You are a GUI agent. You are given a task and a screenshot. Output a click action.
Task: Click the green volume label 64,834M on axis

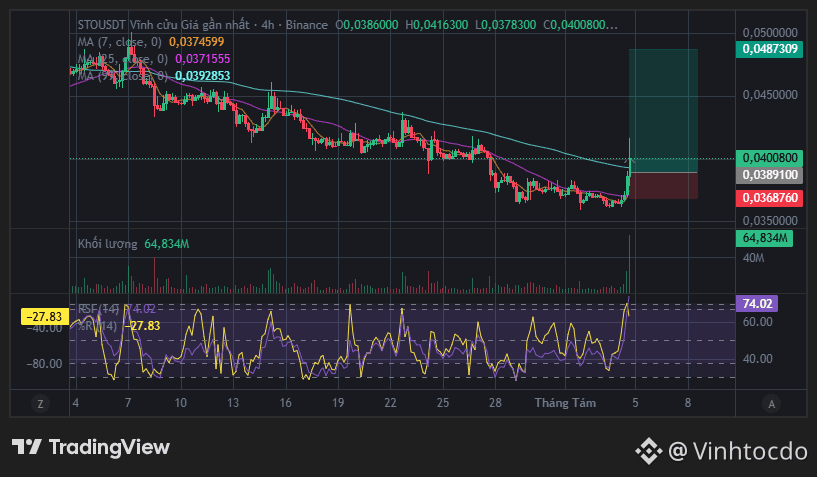click(x=764, y=238)
